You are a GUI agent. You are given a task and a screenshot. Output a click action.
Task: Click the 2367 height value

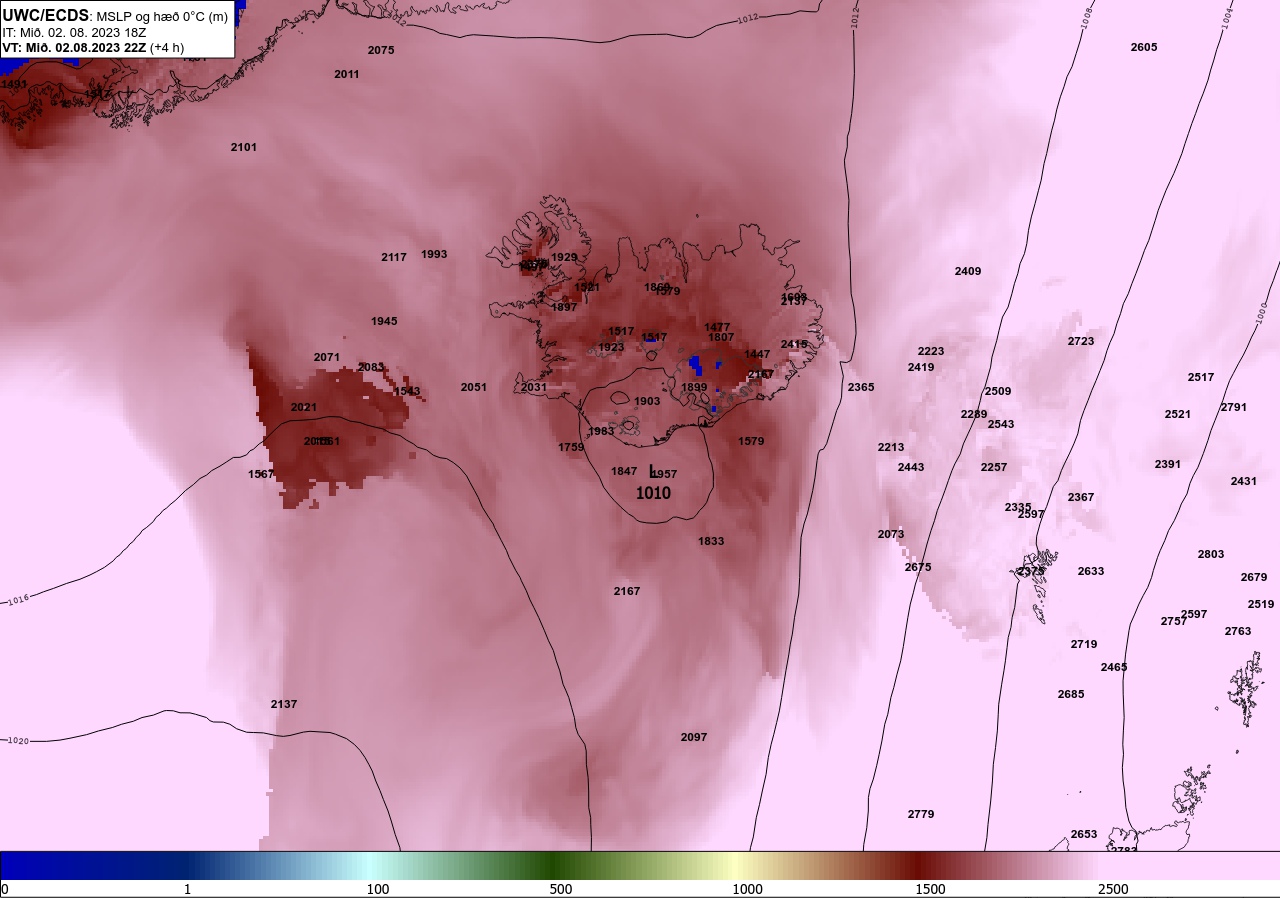pos(1081,497)
